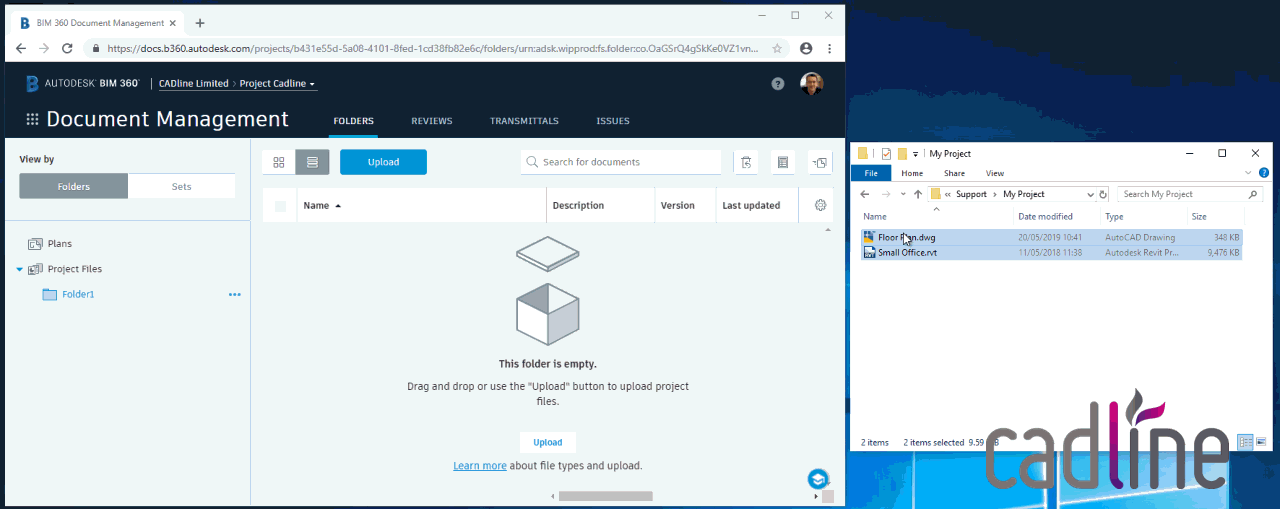Open the TRANSMITTALS tab
This screenshot has height=509, width=1280.
pos(524,121)
